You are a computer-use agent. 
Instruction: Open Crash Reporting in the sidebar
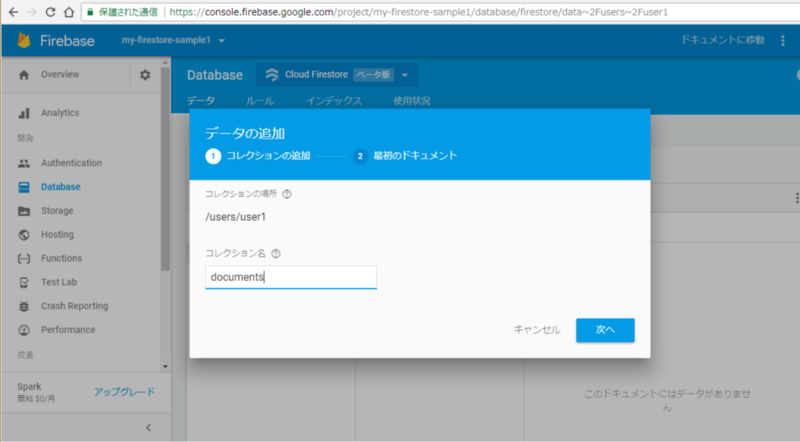(74, 306)
